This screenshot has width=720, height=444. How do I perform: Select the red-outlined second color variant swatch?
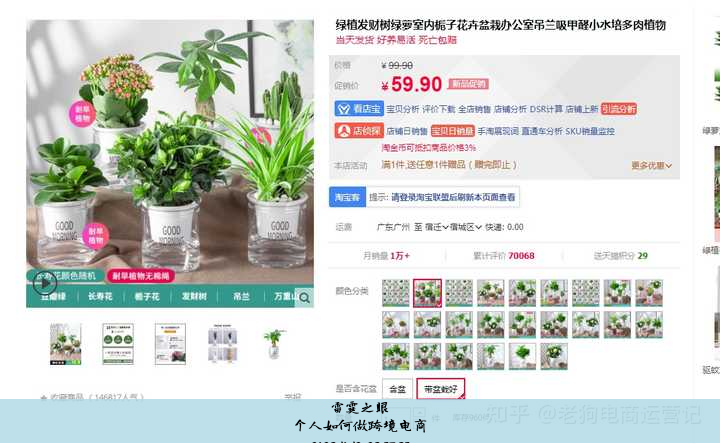[427, 292]
